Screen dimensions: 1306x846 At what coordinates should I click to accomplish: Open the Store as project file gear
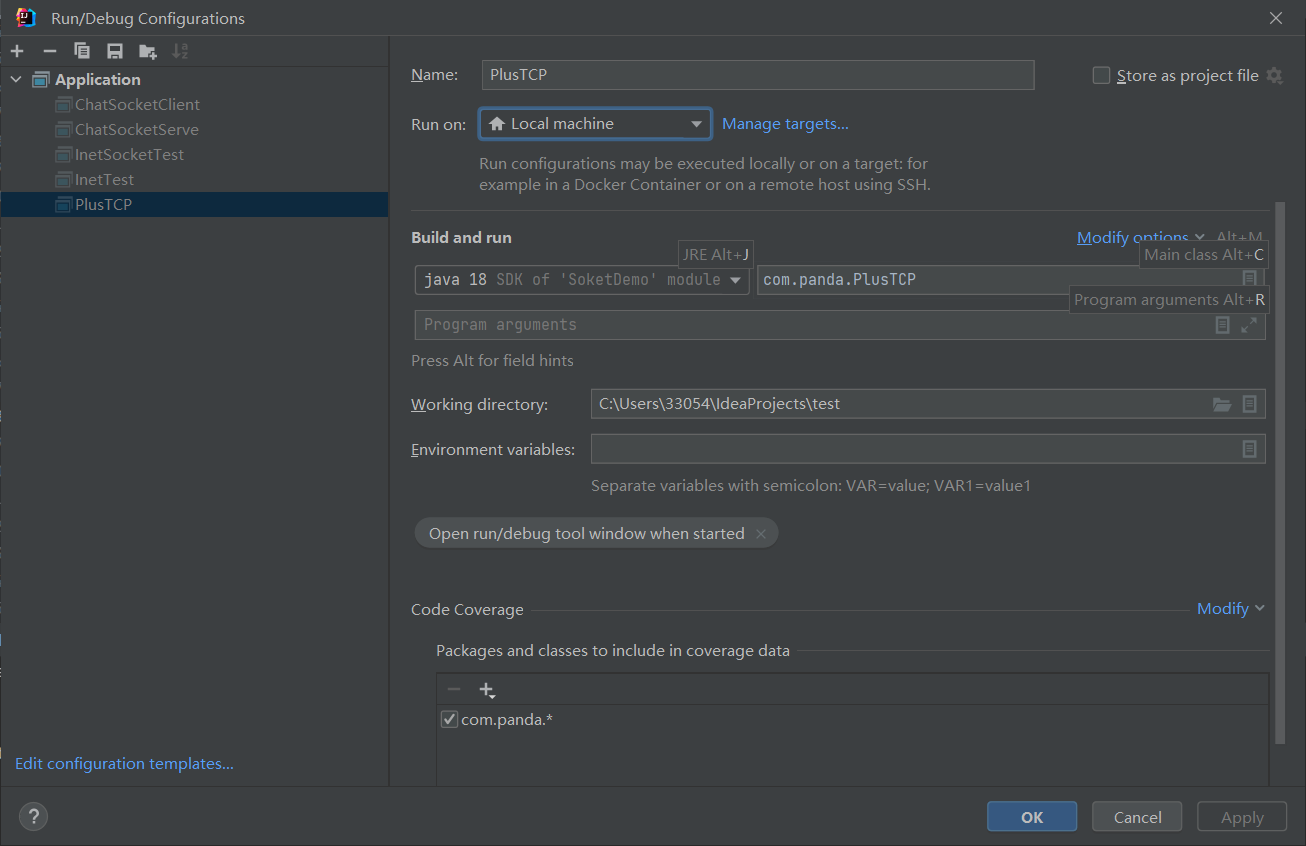pyautogui.click(x=1274, y=76)
